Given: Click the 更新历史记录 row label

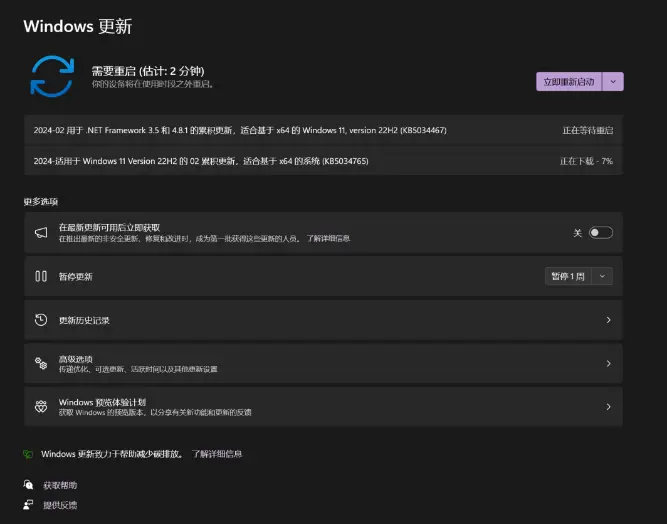Looking at the screenshot, I should coord(84,320).
